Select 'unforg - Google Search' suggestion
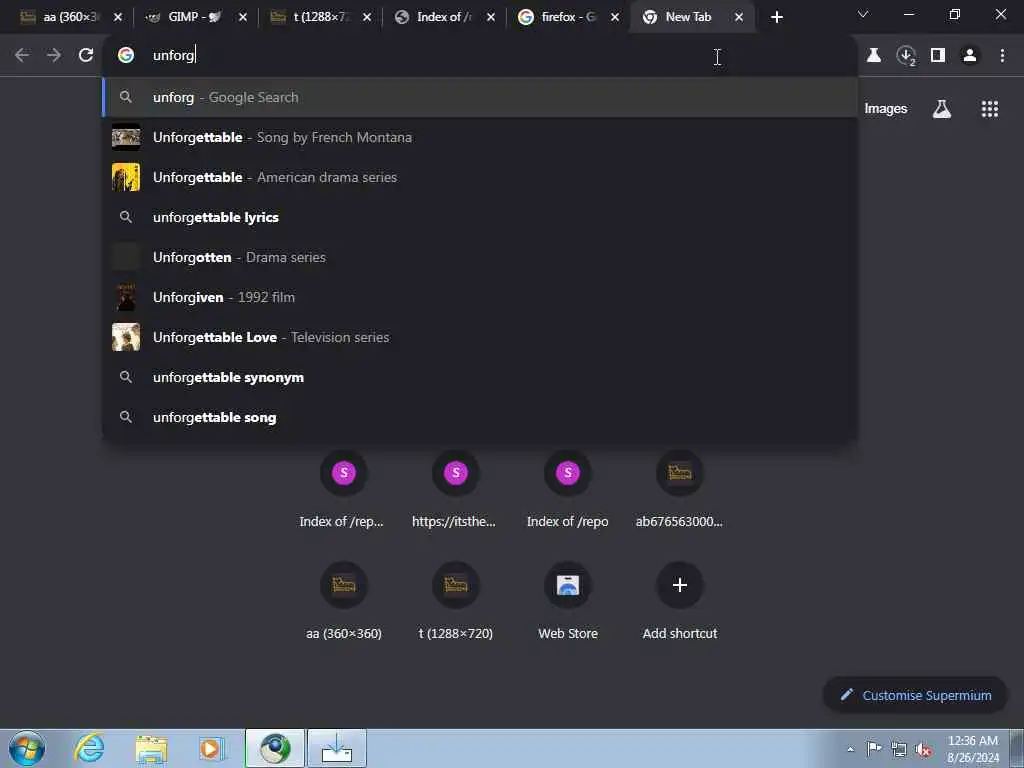Screen dimensions: 1024x768 coord(480,97)
